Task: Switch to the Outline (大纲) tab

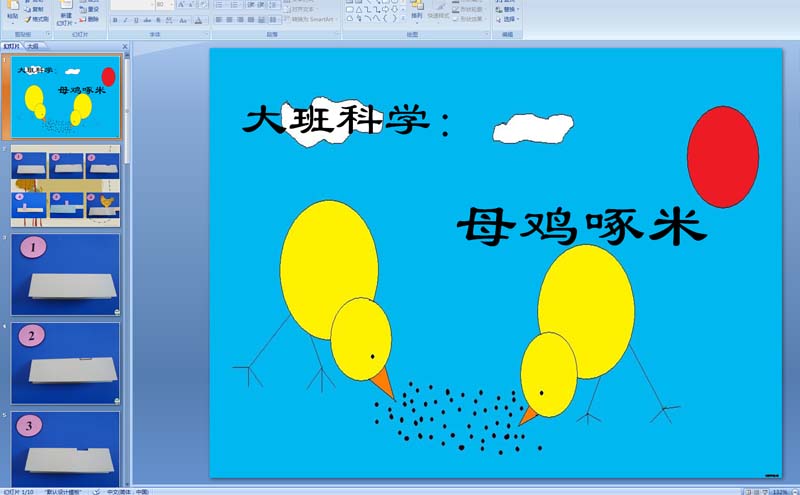Action: [33, 46]
